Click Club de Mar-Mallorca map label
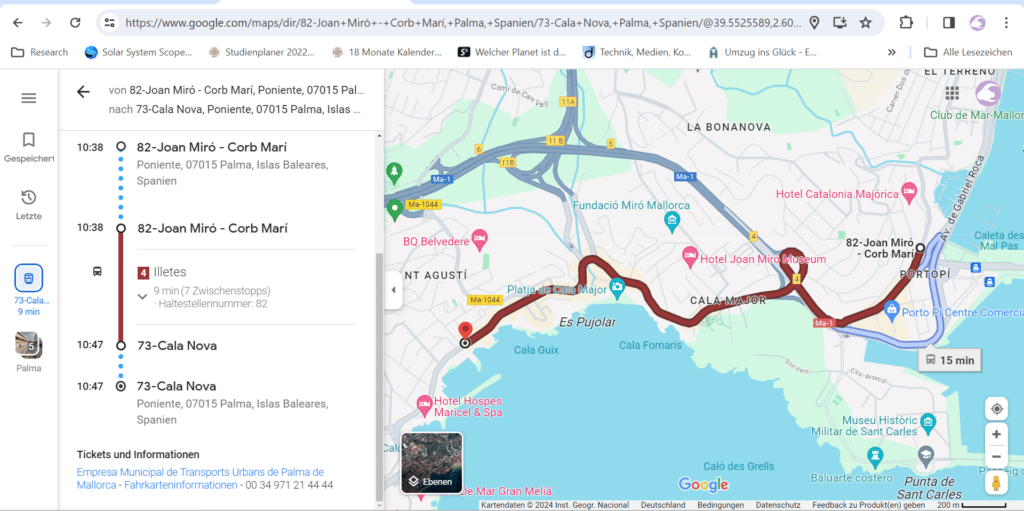The image size is (1024, 511). [977, 115]
